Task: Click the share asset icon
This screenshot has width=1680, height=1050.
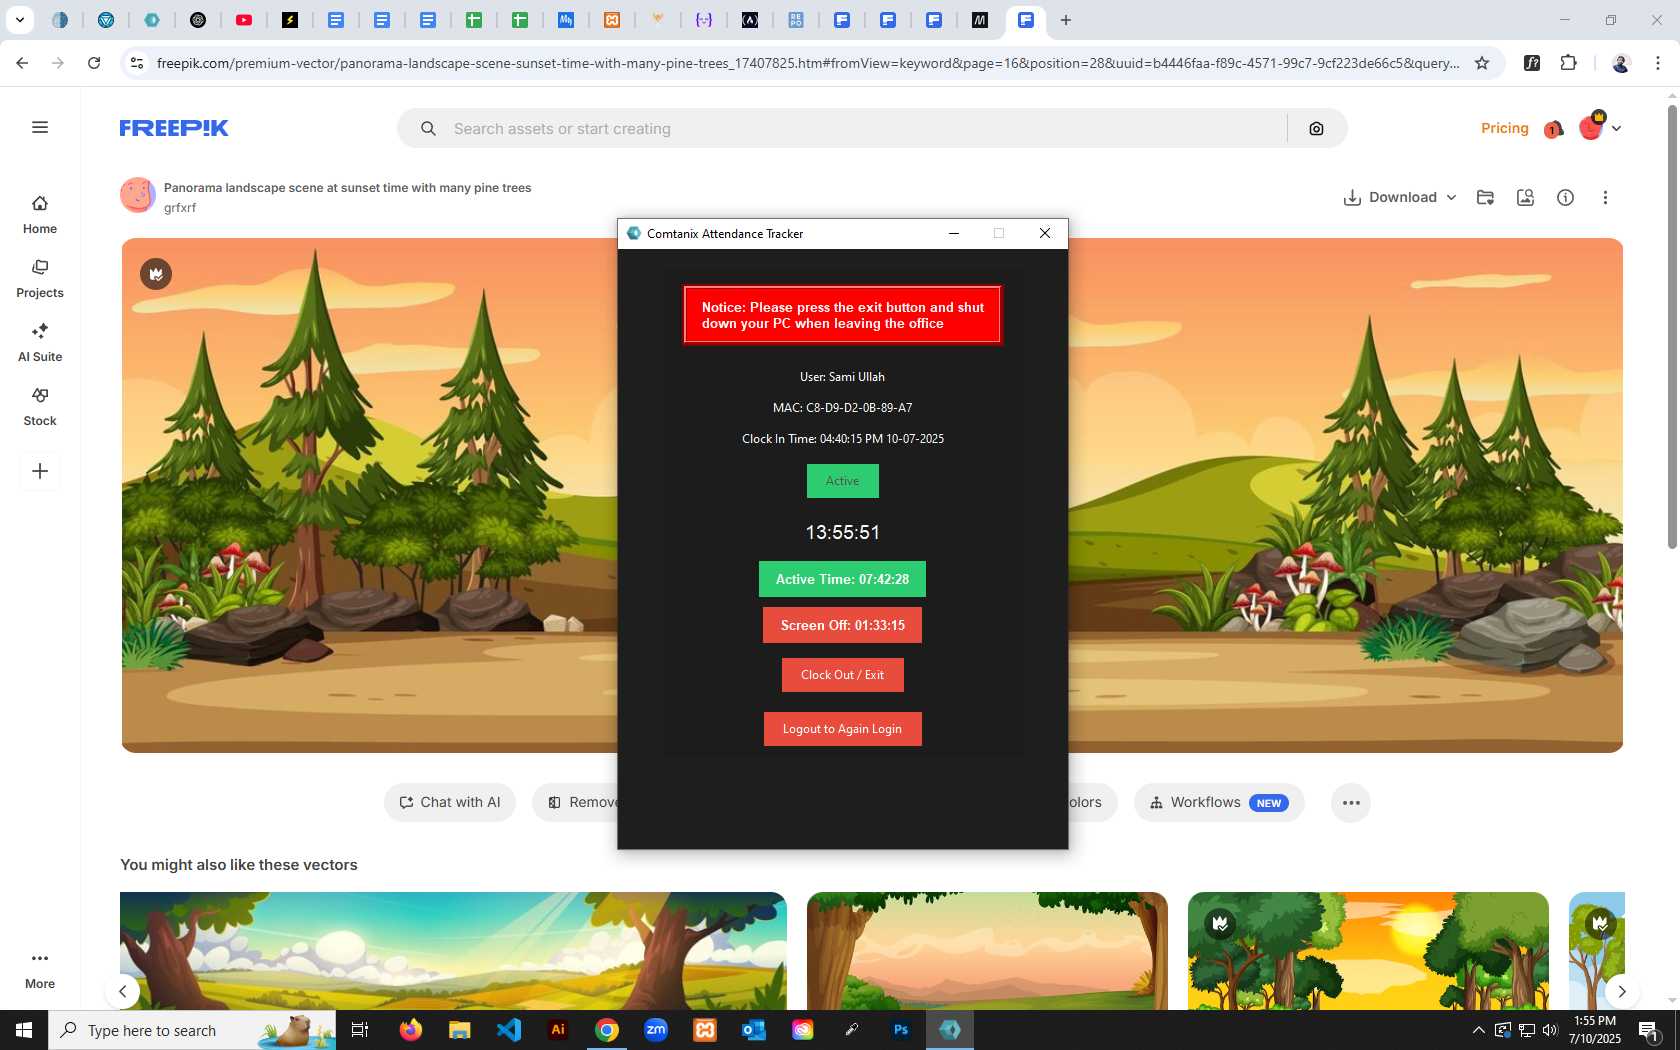Action: (1525, 197)
